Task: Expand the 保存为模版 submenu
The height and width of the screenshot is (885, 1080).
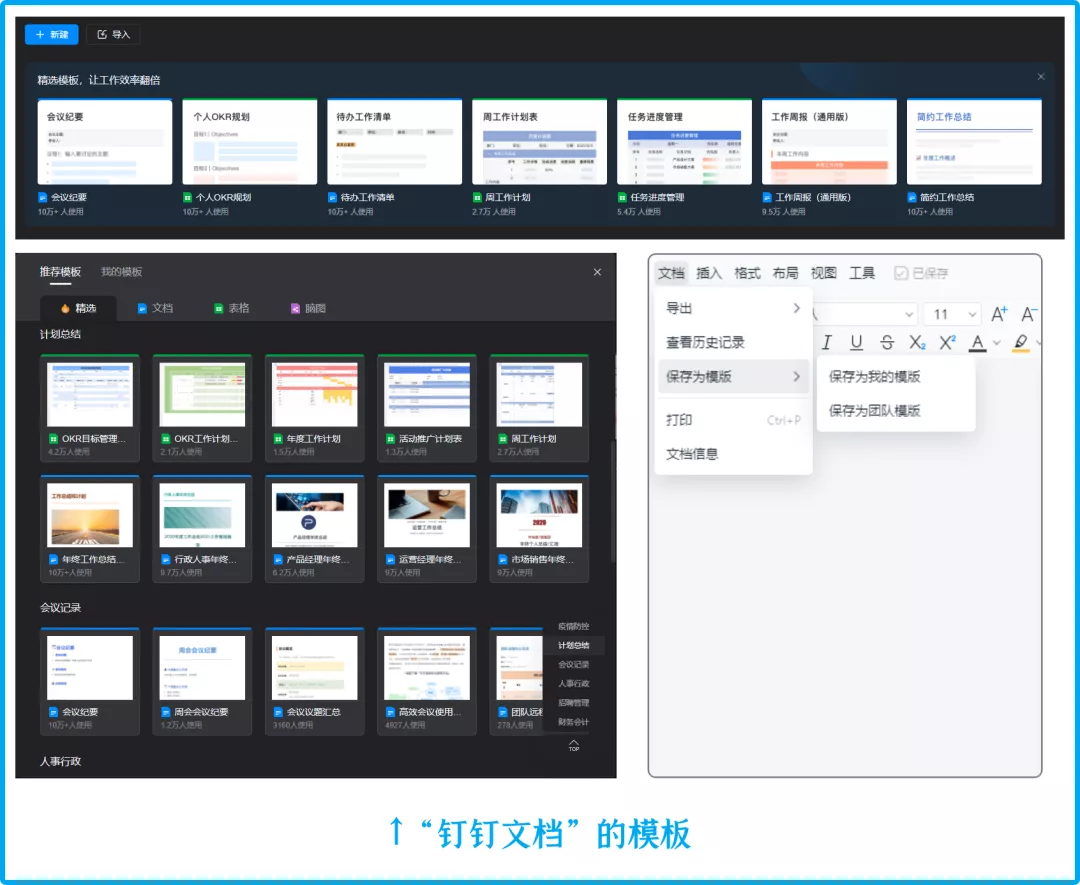Action: tap(734, 377)
